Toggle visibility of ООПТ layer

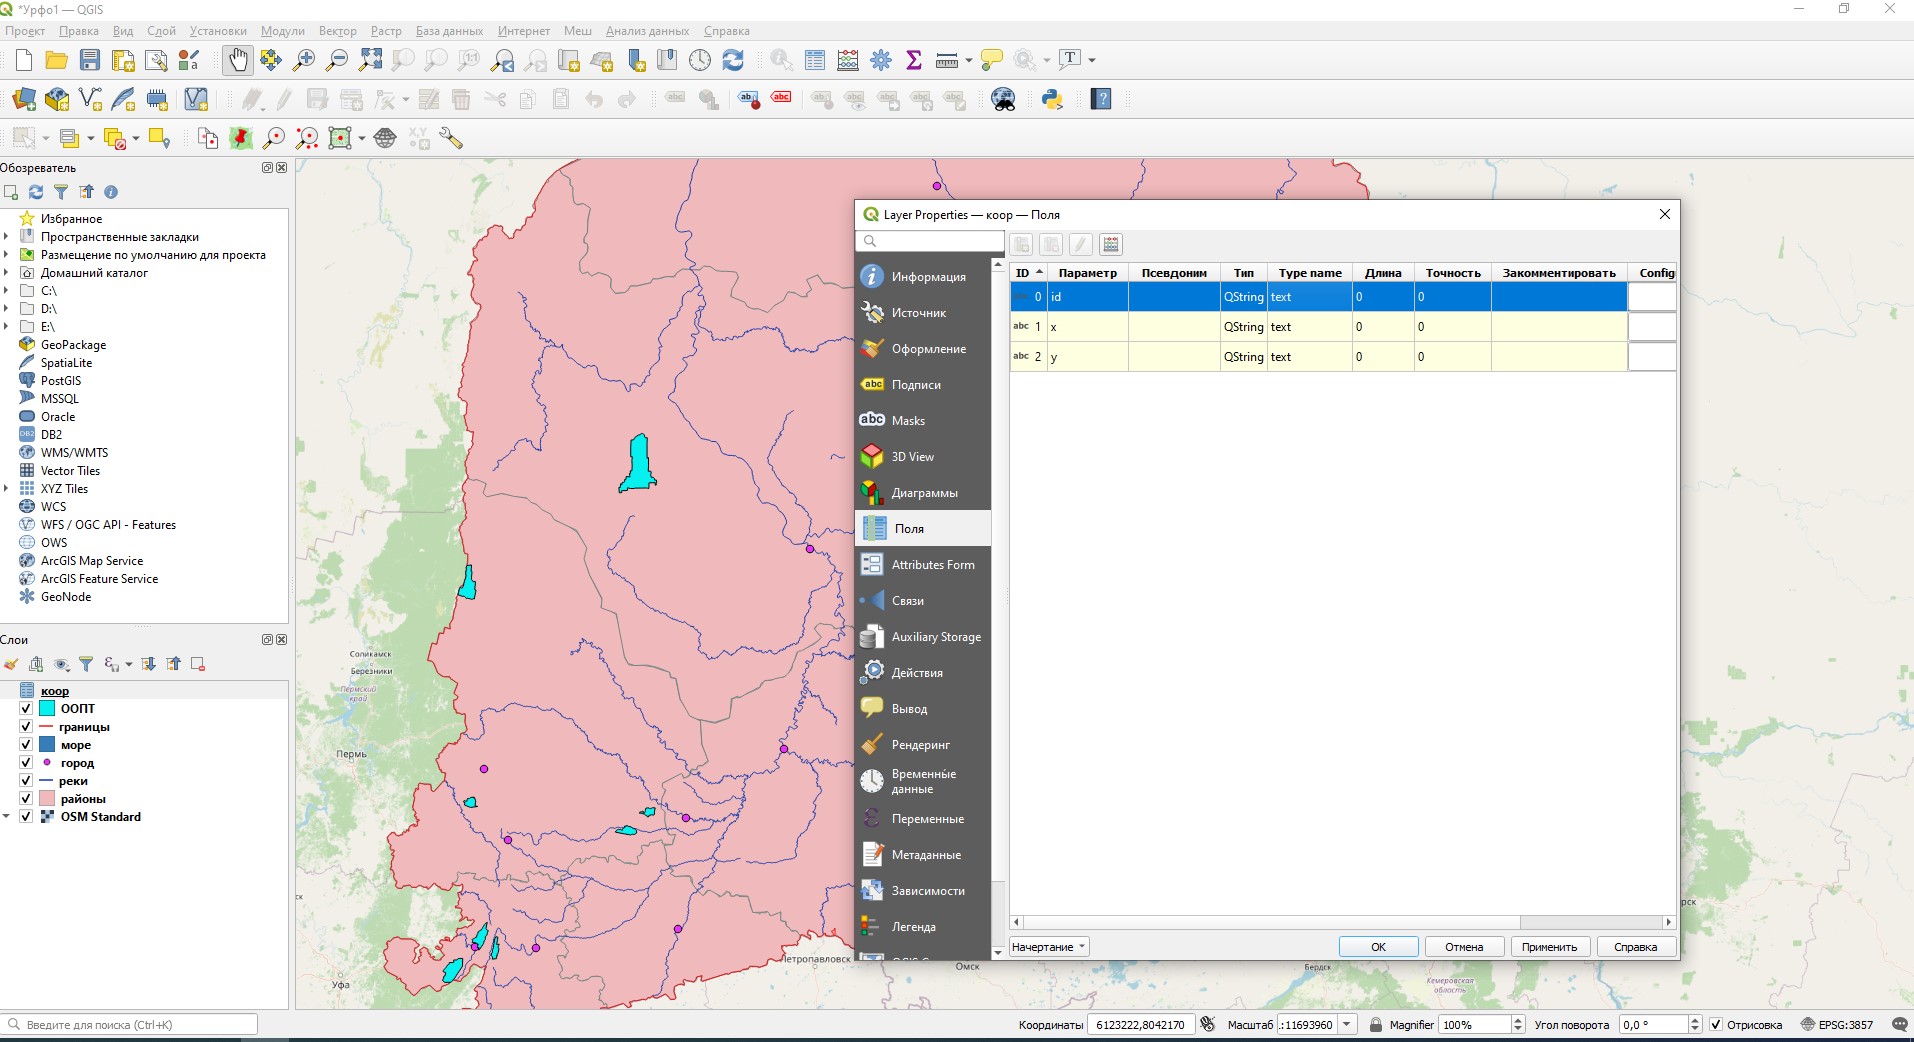26,709
